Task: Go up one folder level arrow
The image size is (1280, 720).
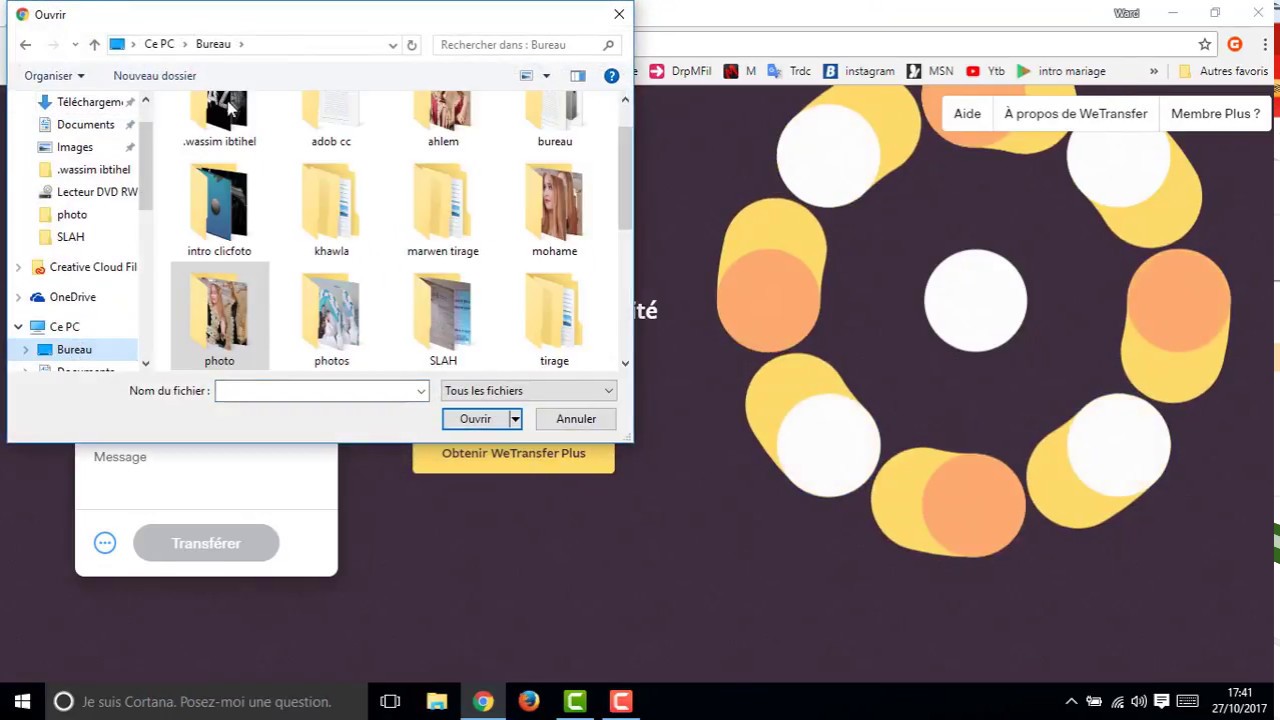Action: [94, 44]
